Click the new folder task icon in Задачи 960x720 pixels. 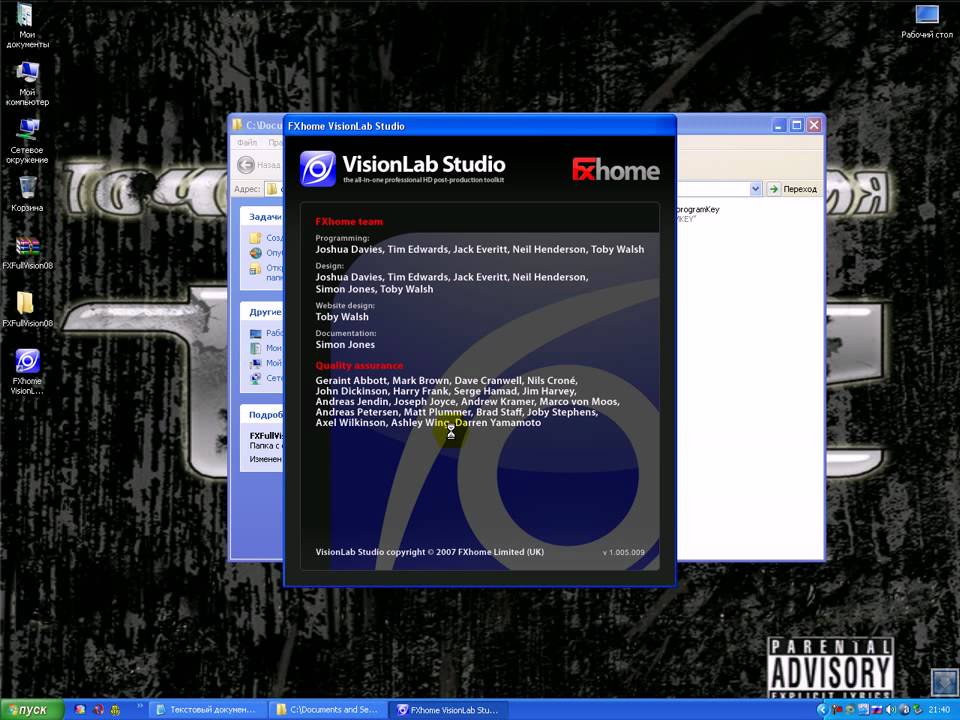coord(255,238)
